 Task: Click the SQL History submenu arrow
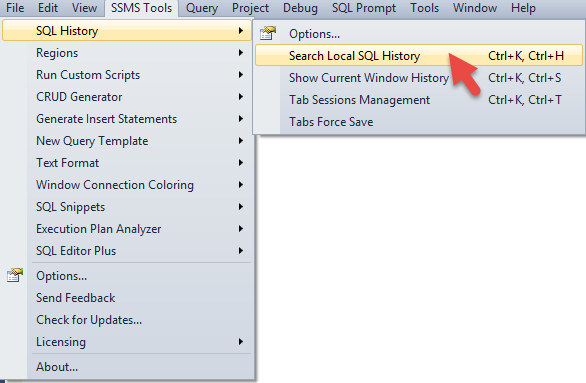tap(241, 31)
